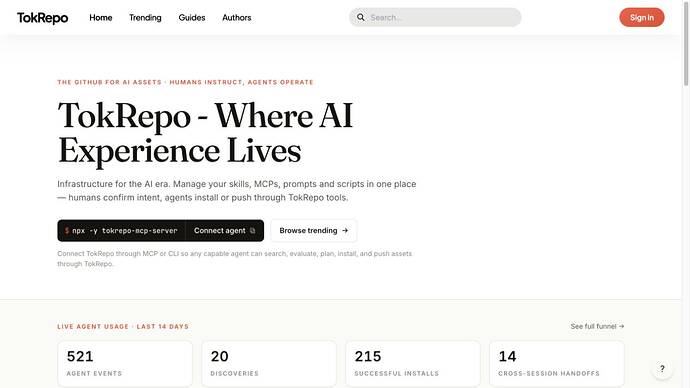Go to the Trending page
690x388 pixels.
click(x=145, y=18)
